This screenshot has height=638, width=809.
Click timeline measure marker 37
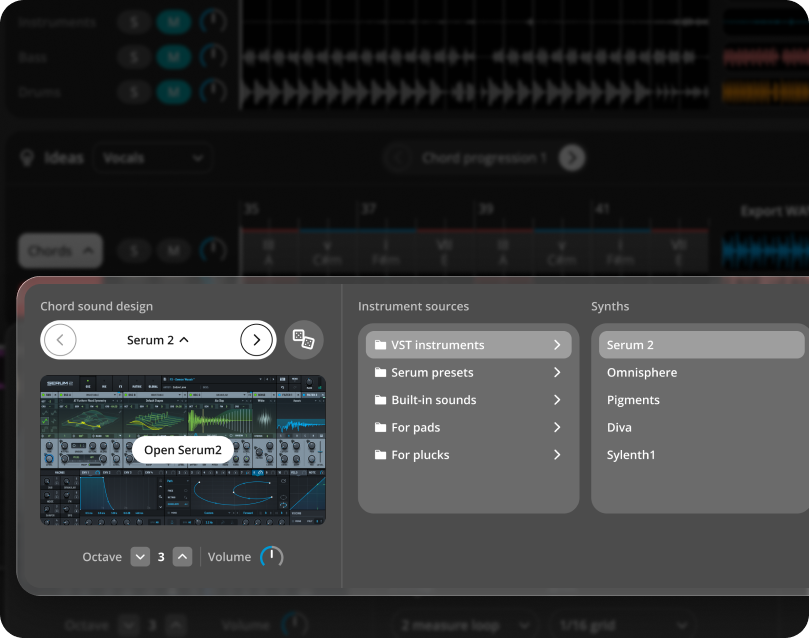(x=368, y=209)
